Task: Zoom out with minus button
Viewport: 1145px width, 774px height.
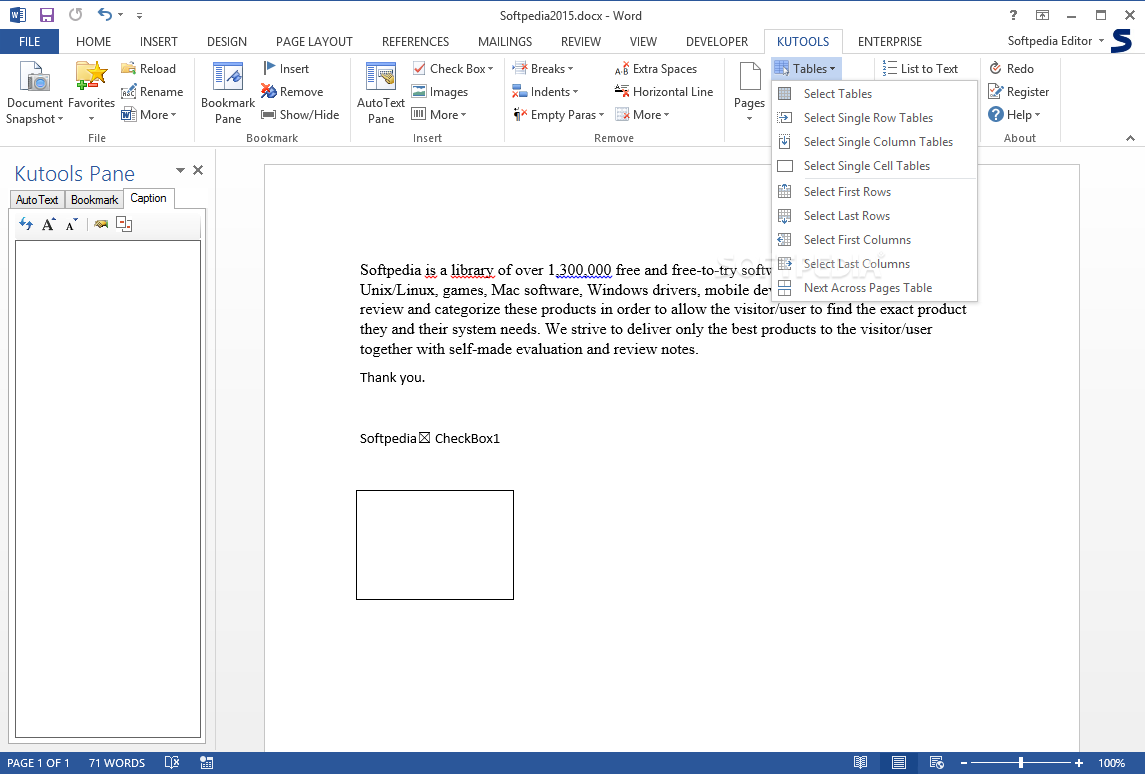Action: (x=964, y=763)
